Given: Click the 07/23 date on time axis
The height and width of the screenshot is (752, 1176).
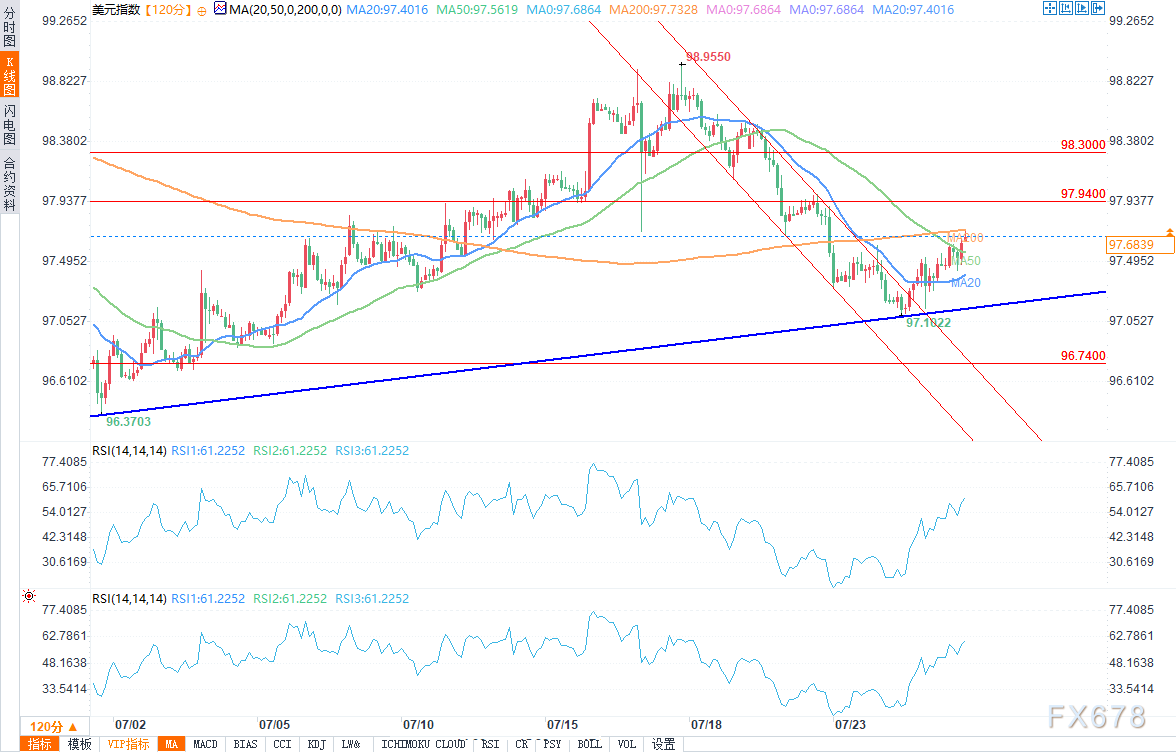Looking at the screenshot, I should [x=850, y=725].
